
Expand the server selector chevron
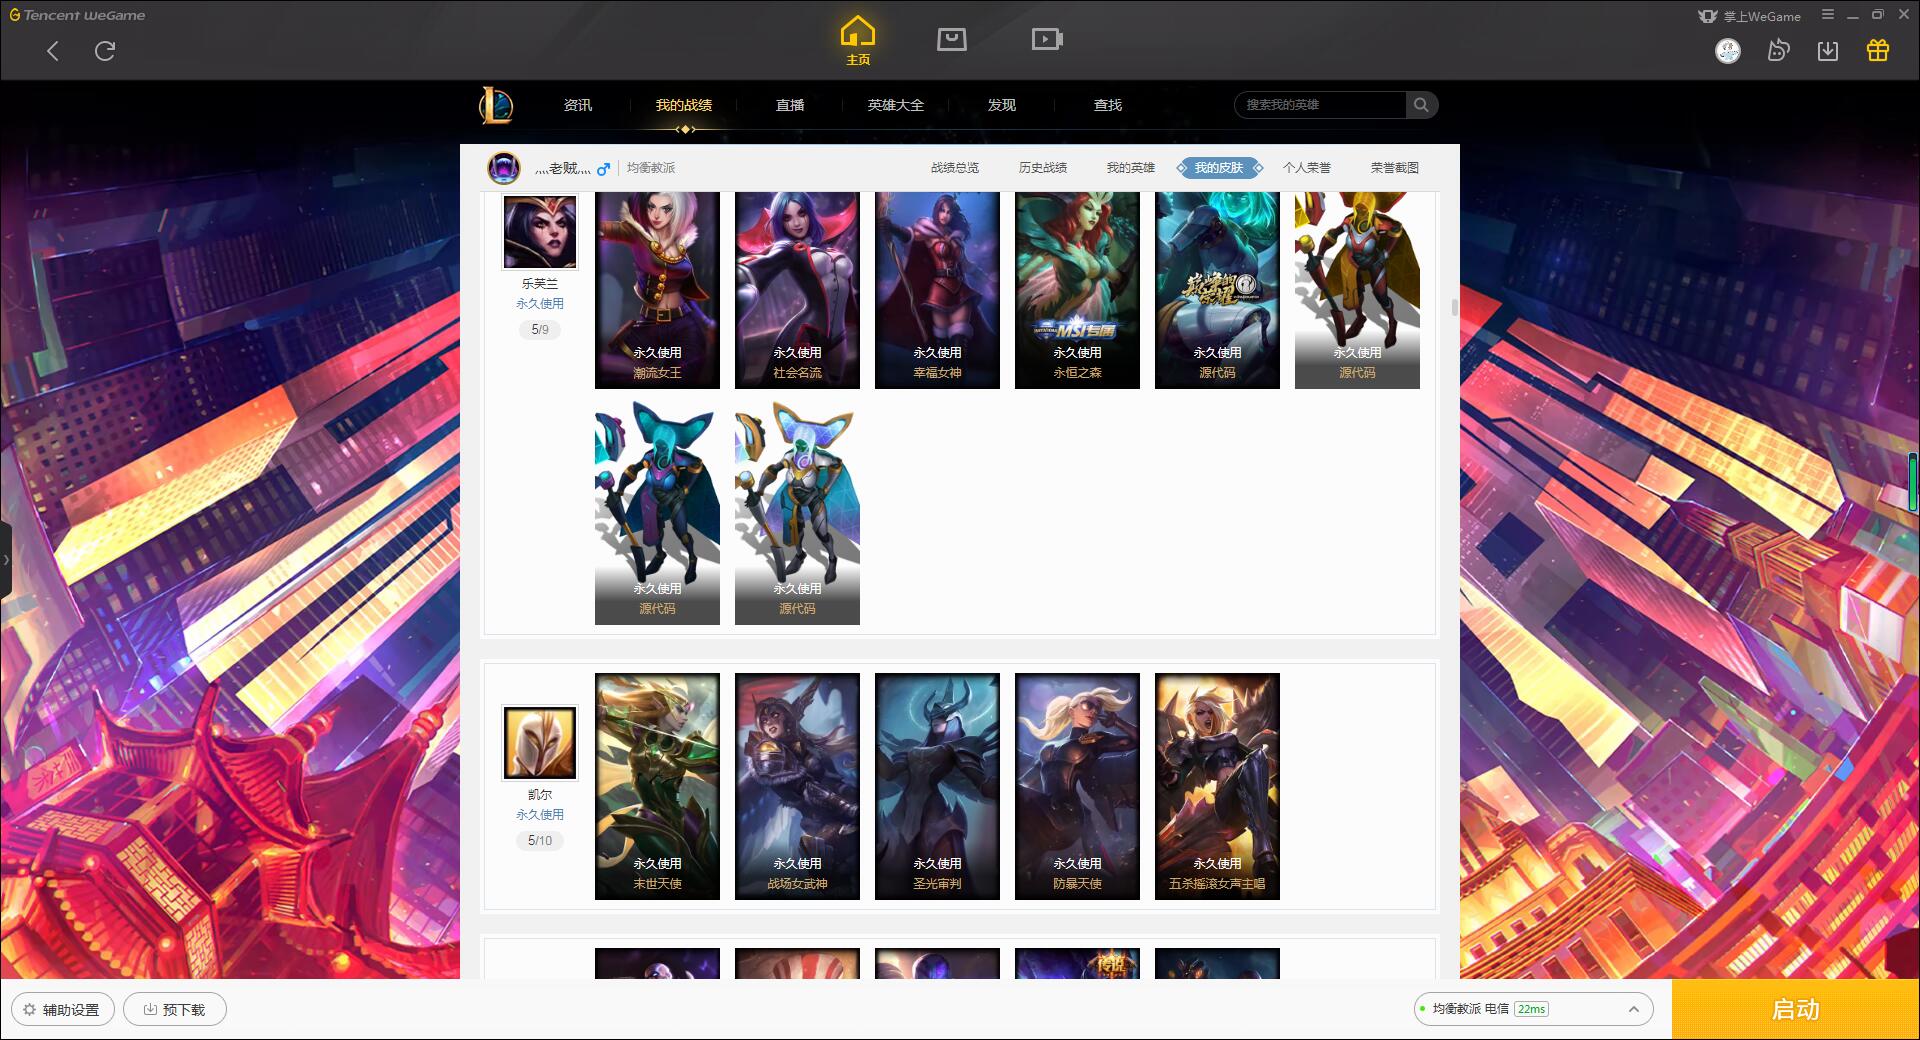click(x=1634, y=1009)
